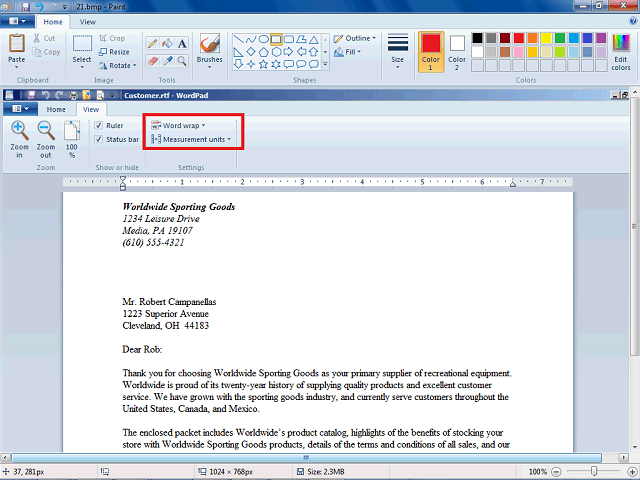The width and height of the screenshot is (640, 480).
Task: Switch to Paint View tab
Action: pos(88,22)
